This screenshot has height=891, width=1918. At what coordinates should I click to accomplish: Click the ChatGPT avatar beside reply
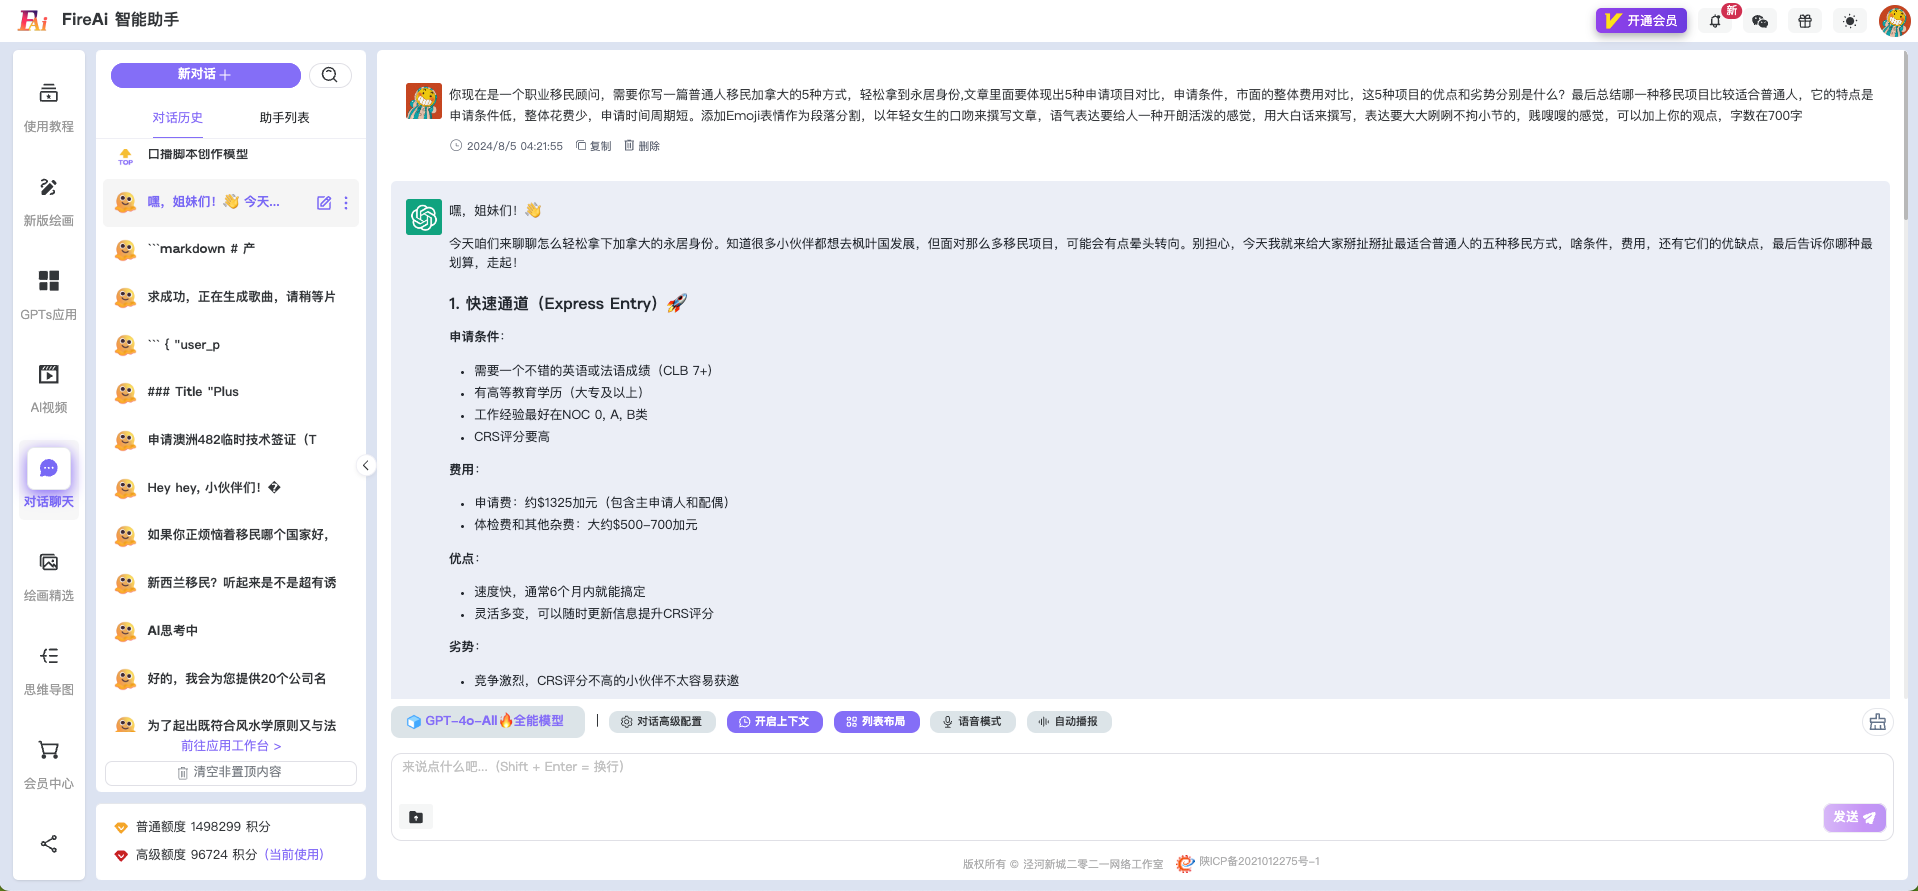click(x=423, y=217)
